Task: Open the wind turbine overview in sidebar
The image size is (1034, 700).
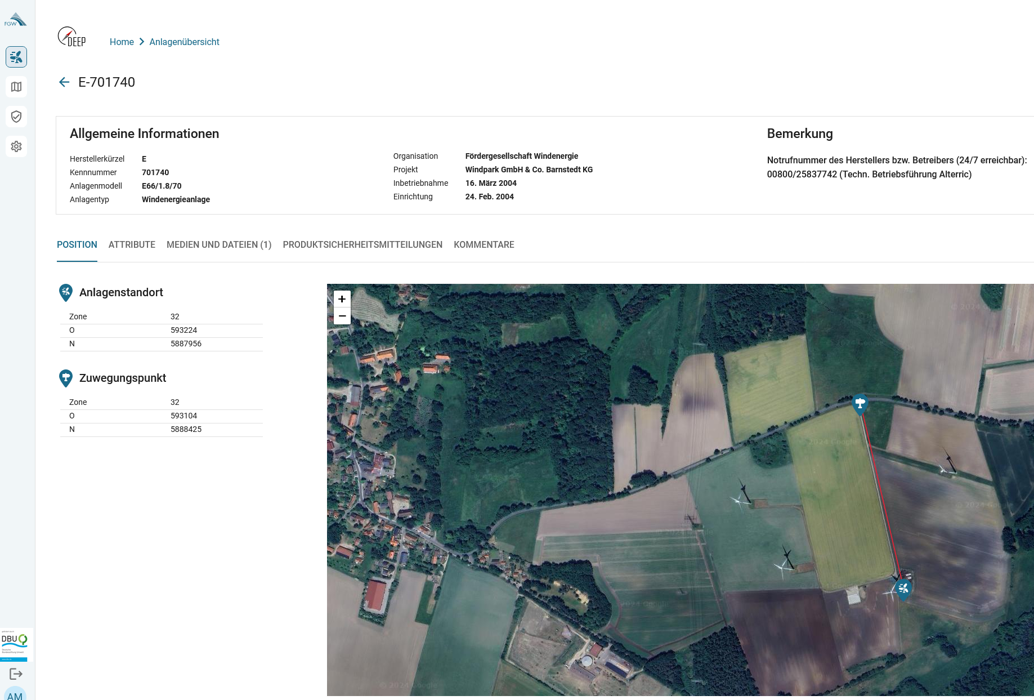Action: click(x=16, y=57)
